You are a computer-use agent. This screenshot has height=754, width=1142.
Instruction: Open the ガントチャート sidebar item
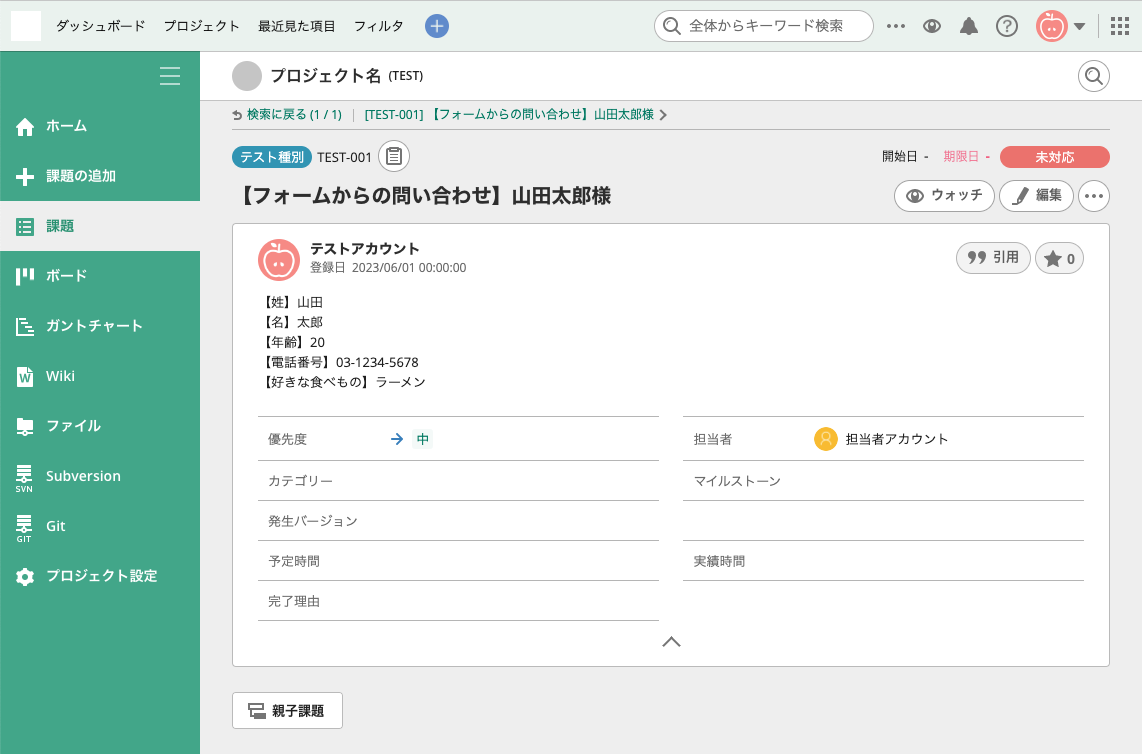tap(94, 326)
